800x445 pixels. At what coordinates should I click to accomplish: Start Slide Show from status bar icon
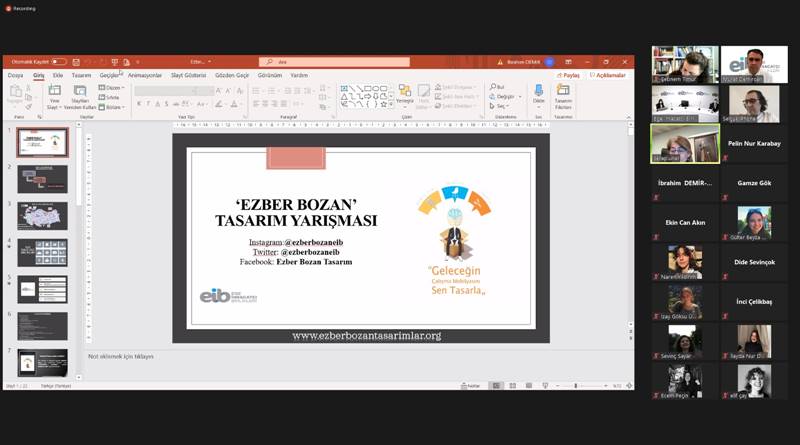(x=545, y=386)
